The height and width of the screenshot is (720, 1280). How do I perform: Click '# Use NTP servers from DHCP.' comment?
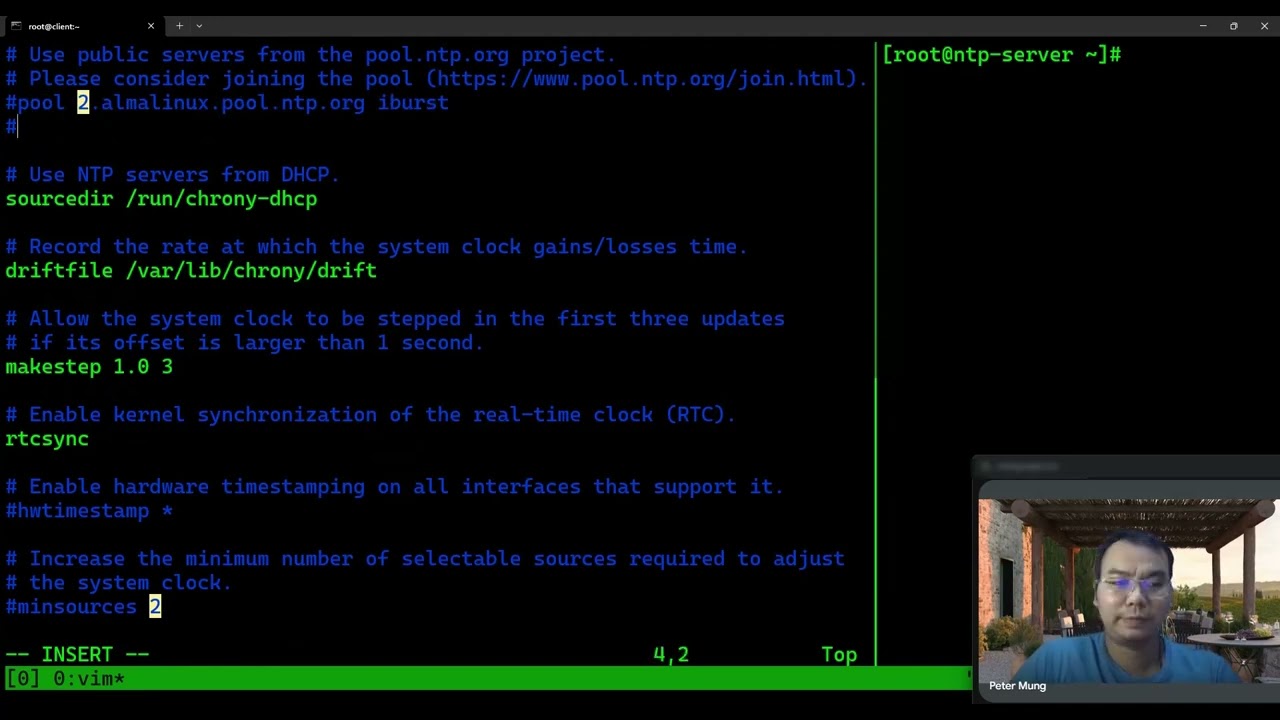[173, 175]
